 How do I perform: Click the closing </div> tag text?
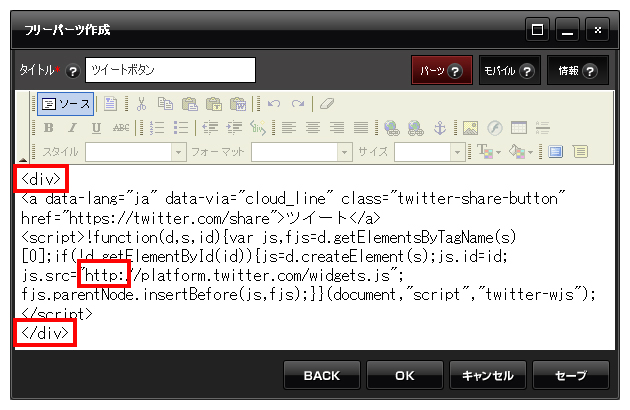point(45,333)
